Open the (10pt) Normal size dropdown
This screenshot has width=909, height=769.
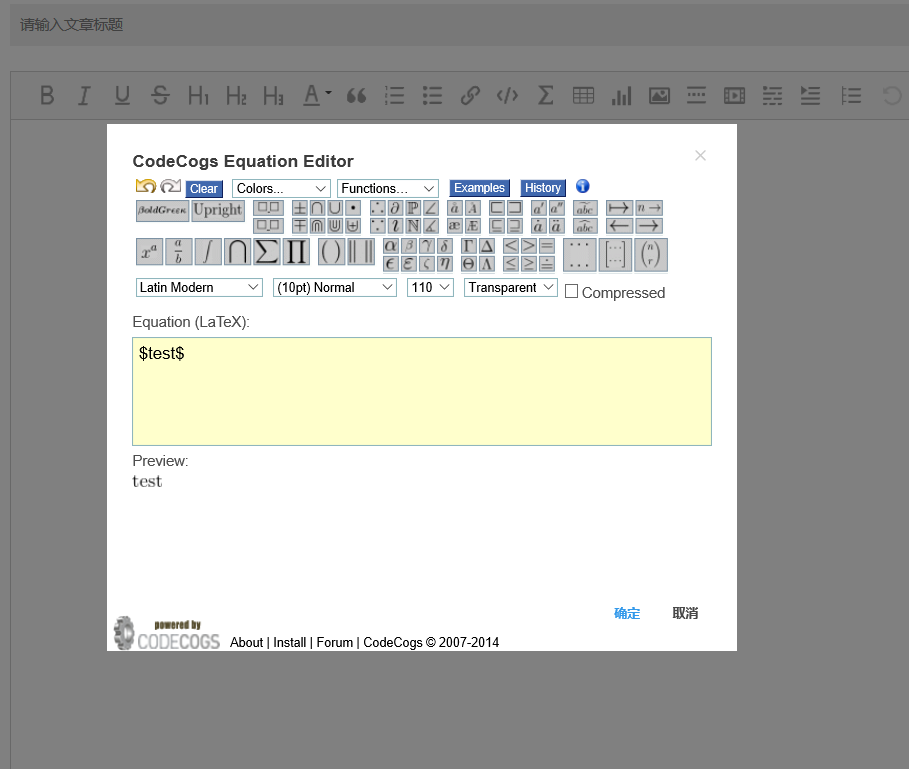point(334,287)
